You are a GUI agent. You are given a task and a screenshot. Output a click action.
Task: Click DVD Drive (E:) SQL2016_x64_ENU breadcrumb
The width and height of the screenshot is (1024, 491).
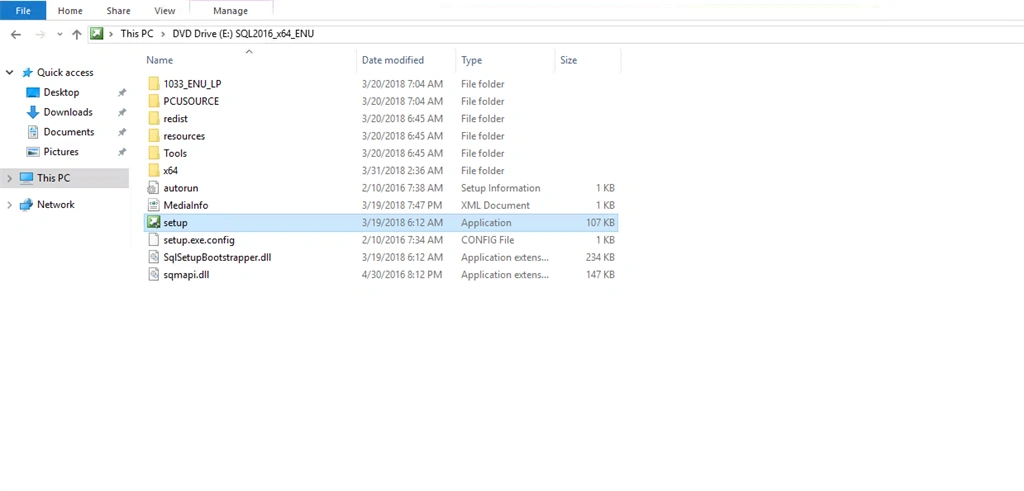click(x=243, y=34)
